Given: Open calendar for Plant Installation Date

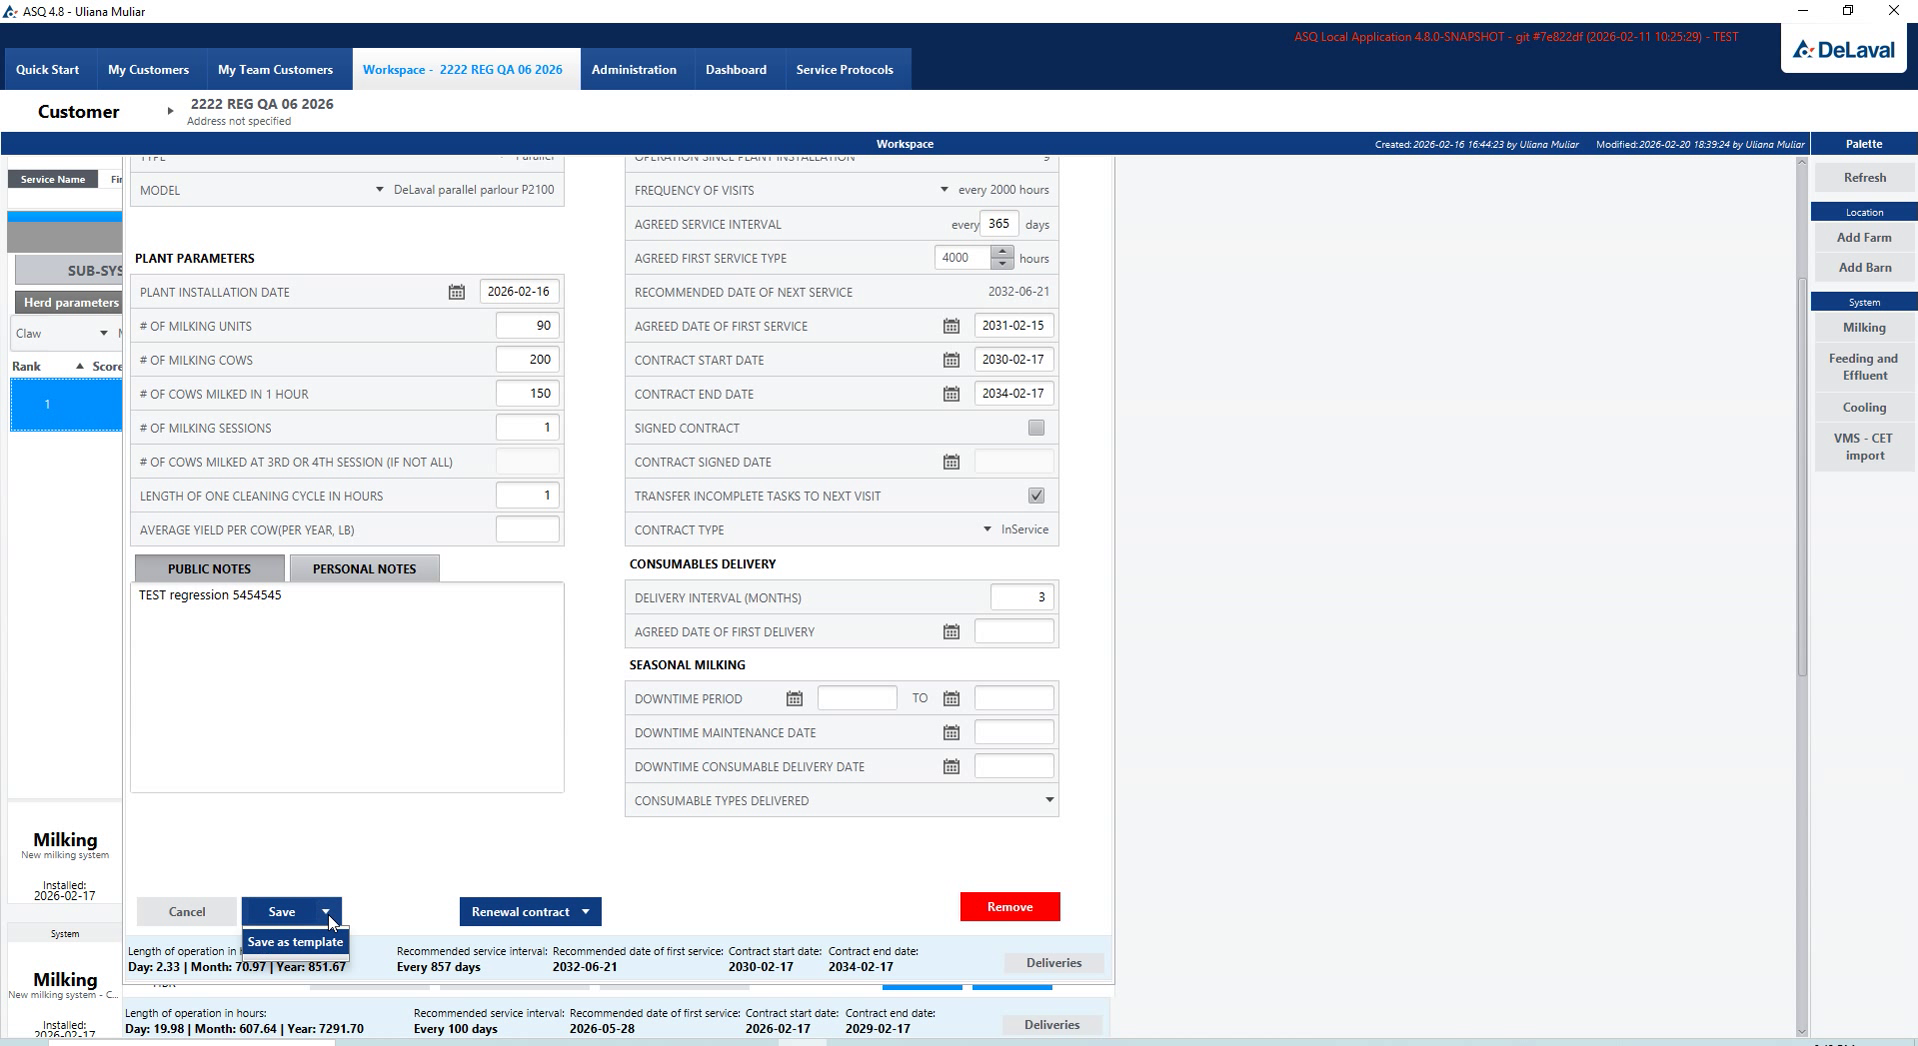Looking at the screenshot, I should point(456,292).
